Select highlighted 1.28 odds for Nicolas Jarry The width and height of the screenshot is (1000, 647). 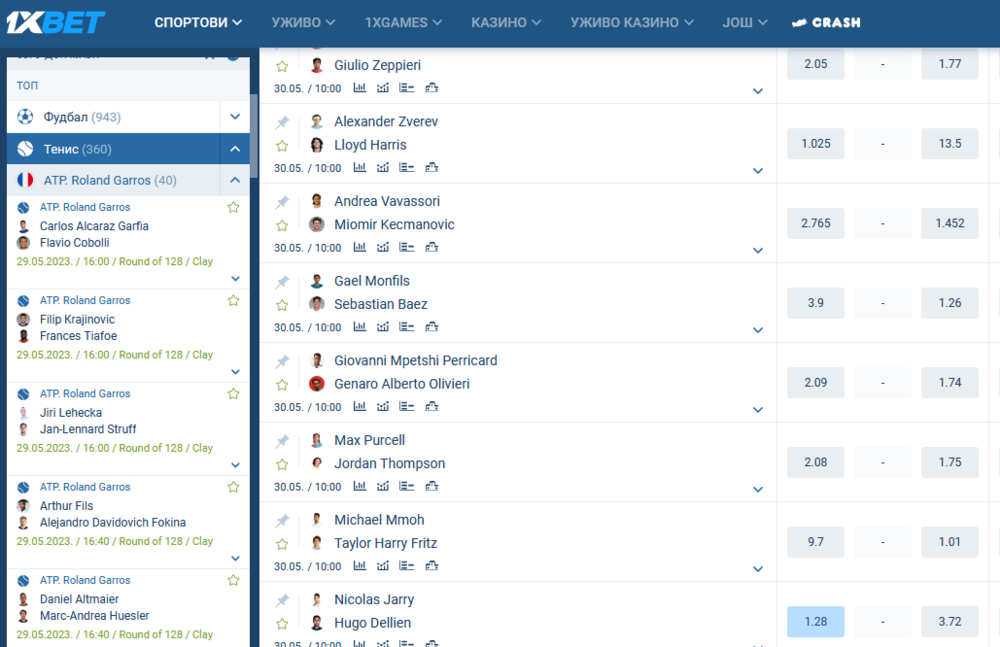(815, 621)
